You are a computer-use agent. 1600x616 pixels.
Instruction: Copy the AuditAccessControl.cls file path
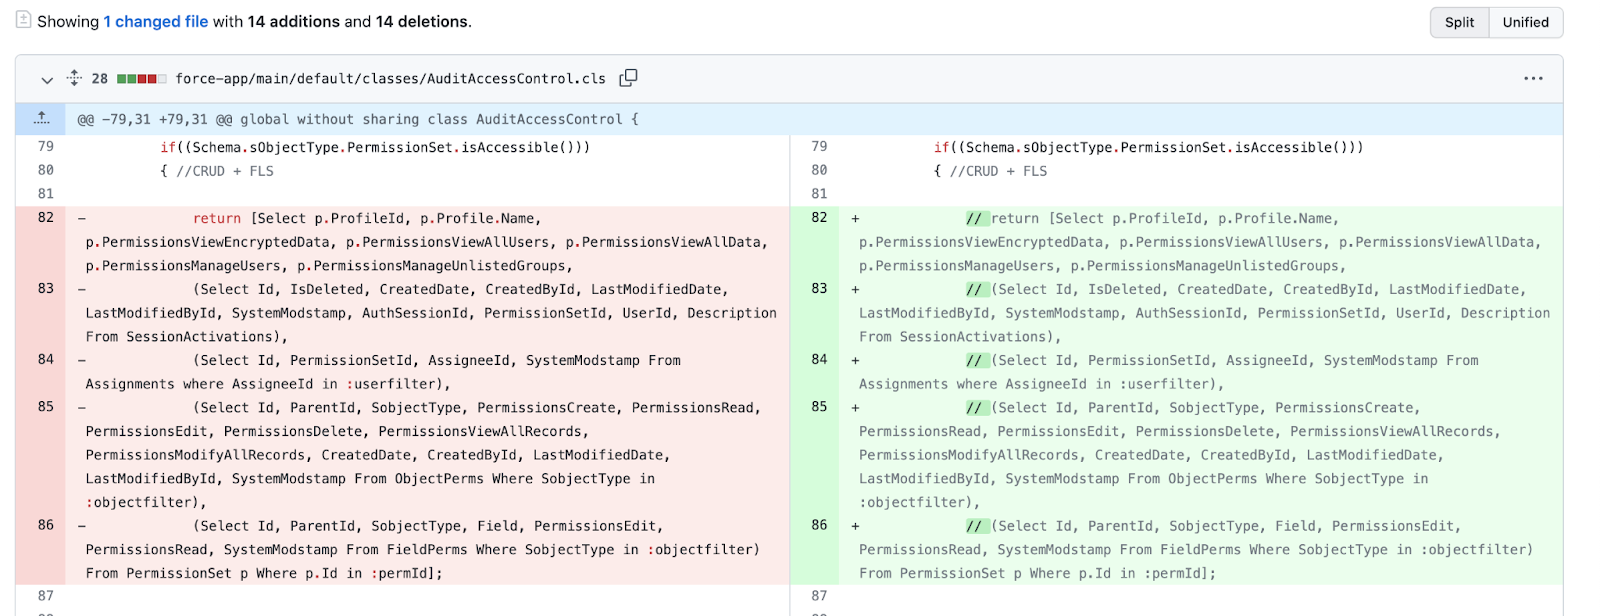coord(628,78)
